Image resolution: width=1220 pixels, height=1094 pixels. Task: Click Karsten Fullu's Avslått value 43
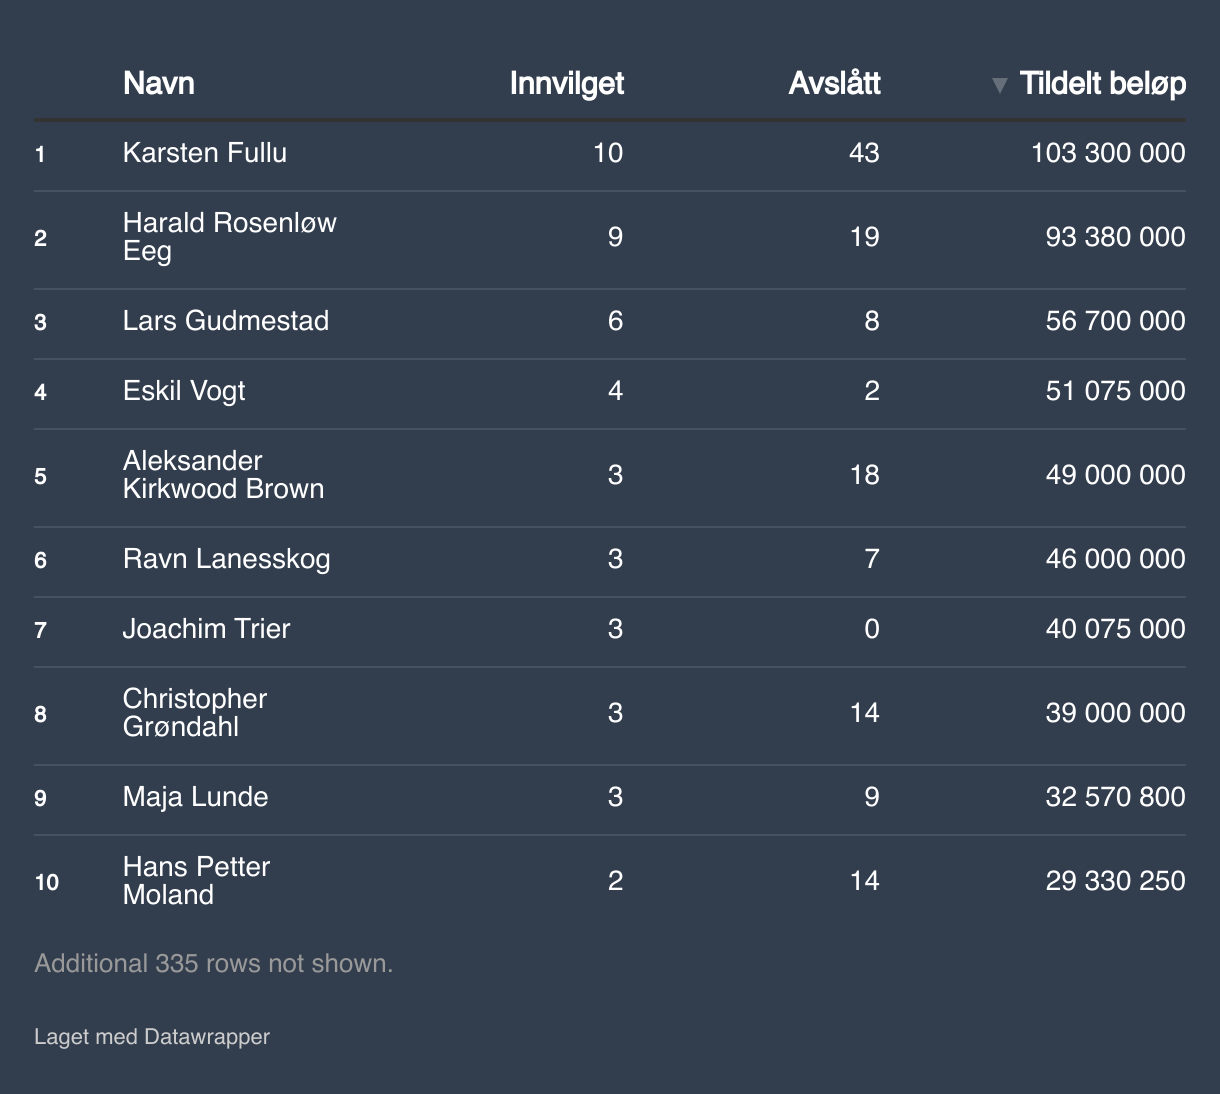click(x=863, y=153)
